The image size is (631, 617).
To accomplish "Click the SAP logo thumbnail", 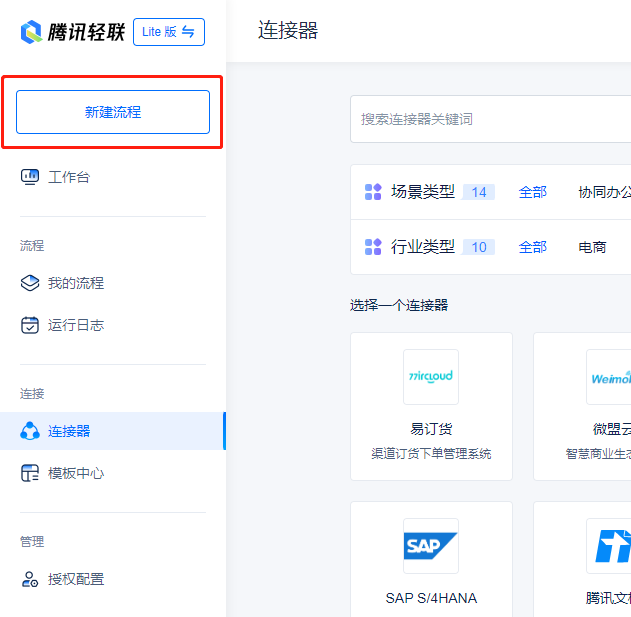I will pyautogui.click(x=431, y=546).
